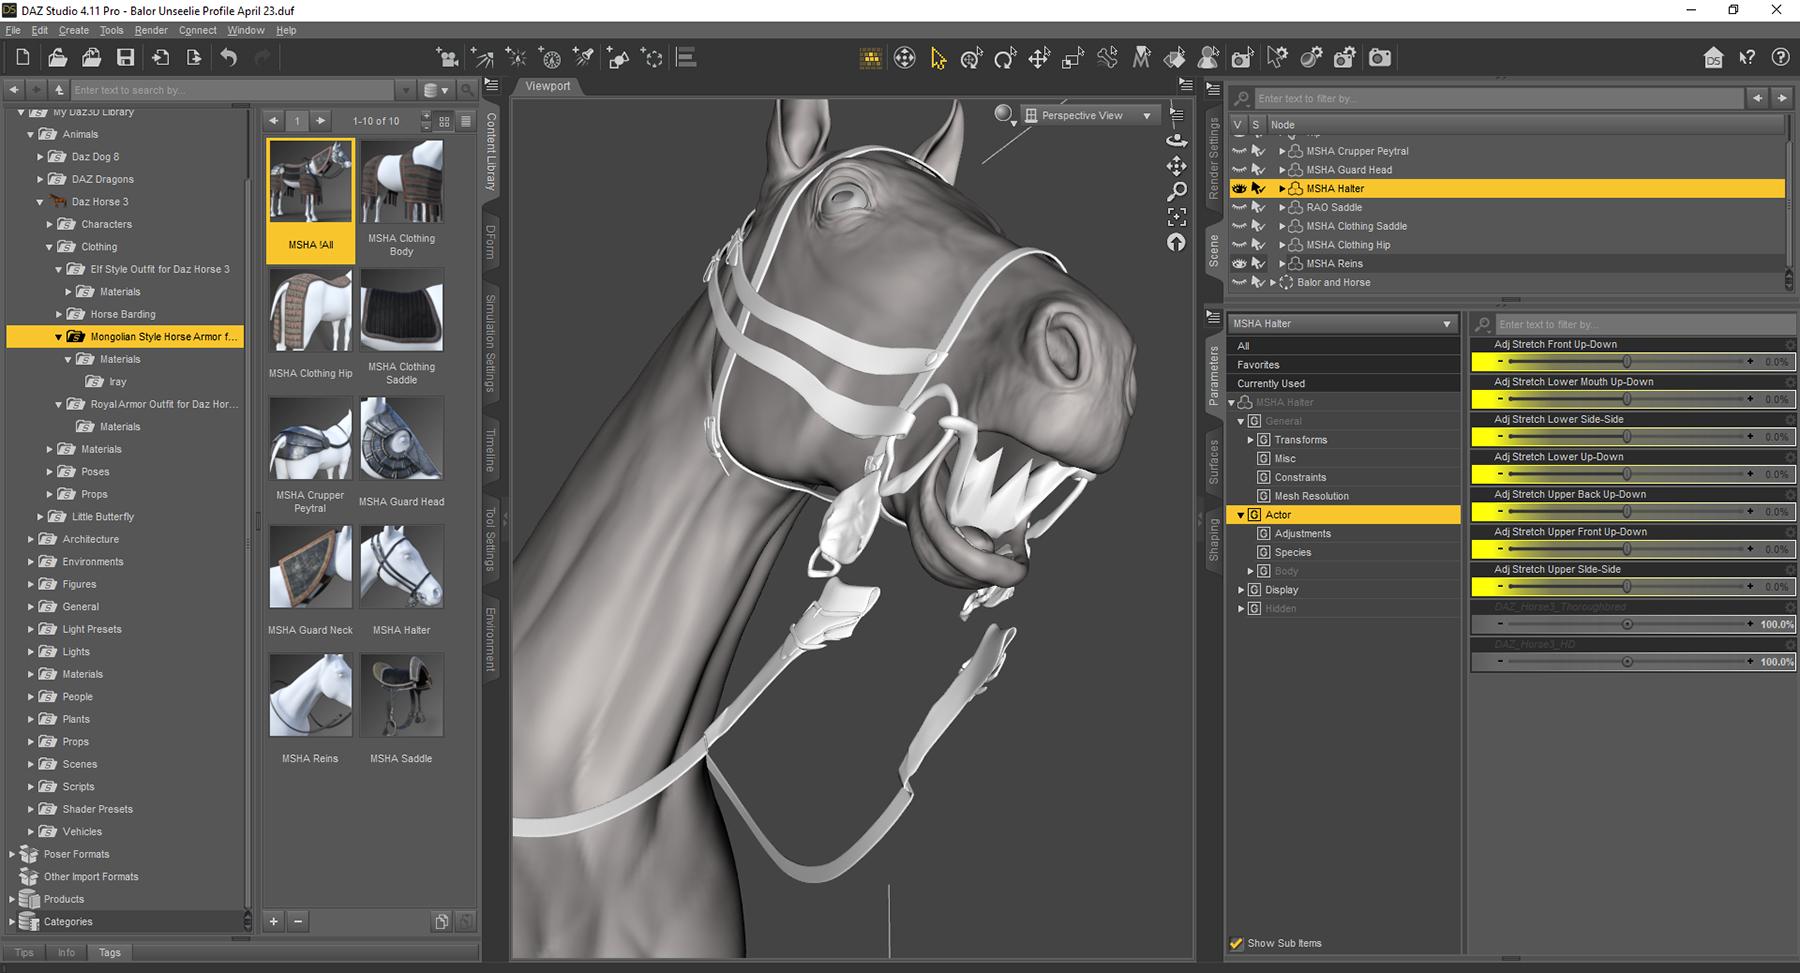Show the hidden MSHA Crupper Peytral node
Image resolution: width=1800 pixels, height=973 pixels.
tap(1239, 151)
